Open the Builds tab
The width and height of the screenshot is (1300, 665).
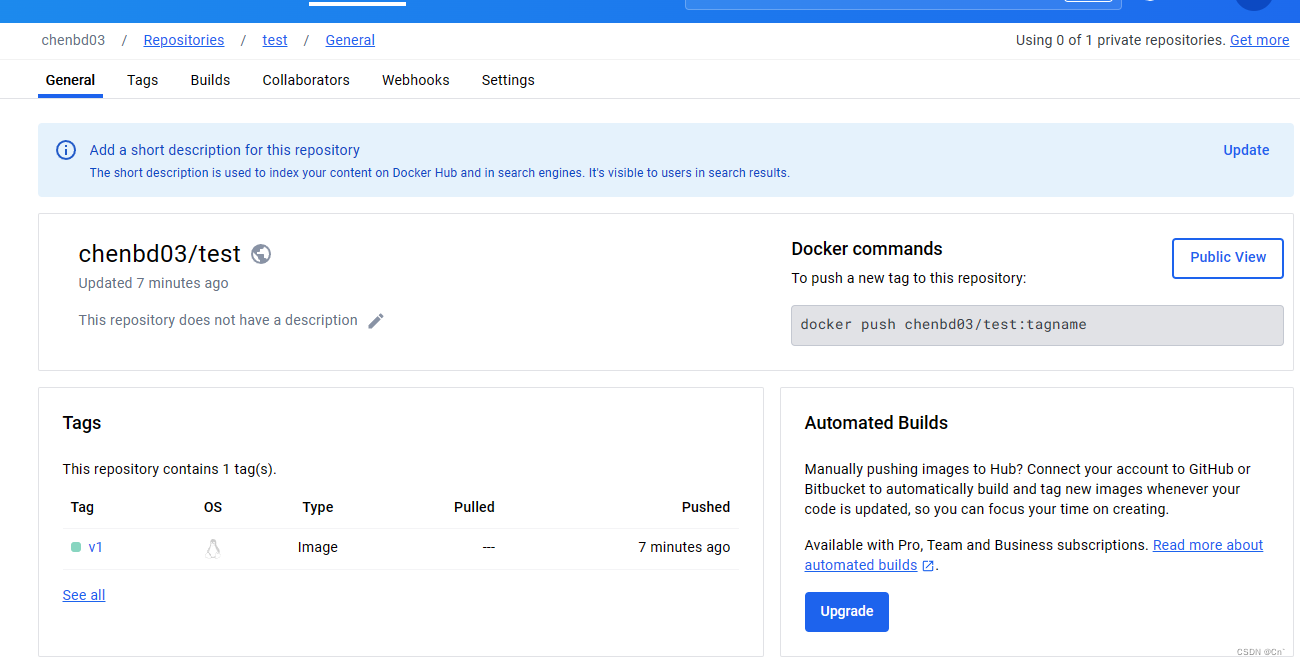click(x=210, y=80)
